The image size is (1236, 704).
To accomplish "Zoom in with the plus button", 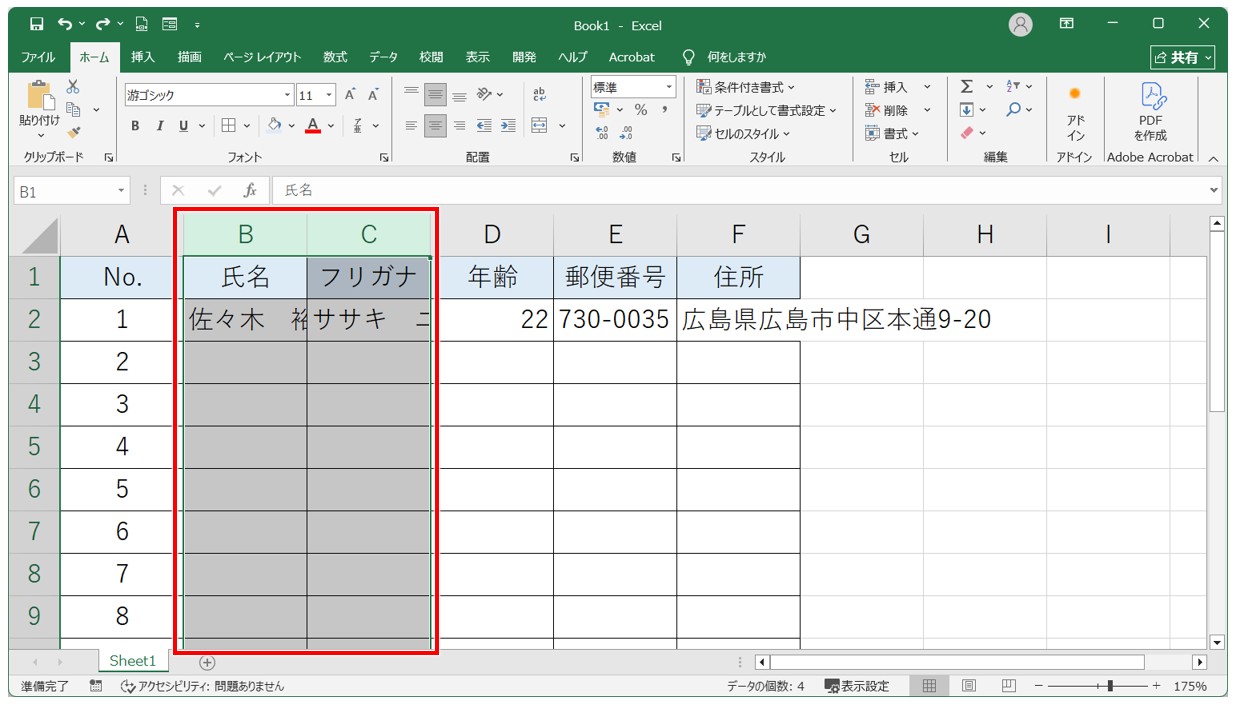I will (x=1156, y=686).
